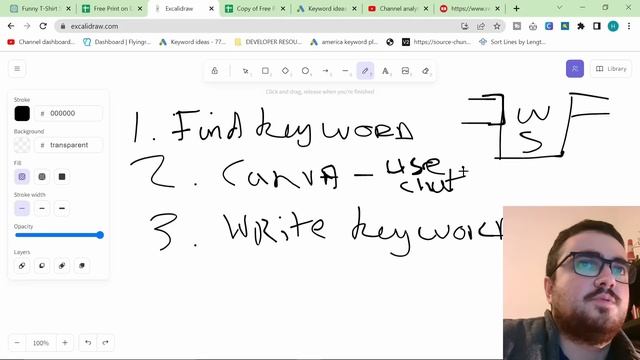This screenshot has height=360, width=640.
Task: Set stroke width to thin
Action: click(x=22, y=209)
